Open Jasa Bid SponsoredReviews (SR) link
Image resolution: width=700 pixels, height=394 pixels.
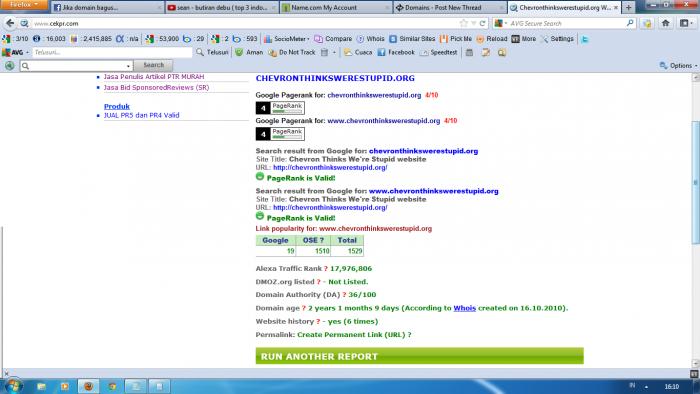156,87
